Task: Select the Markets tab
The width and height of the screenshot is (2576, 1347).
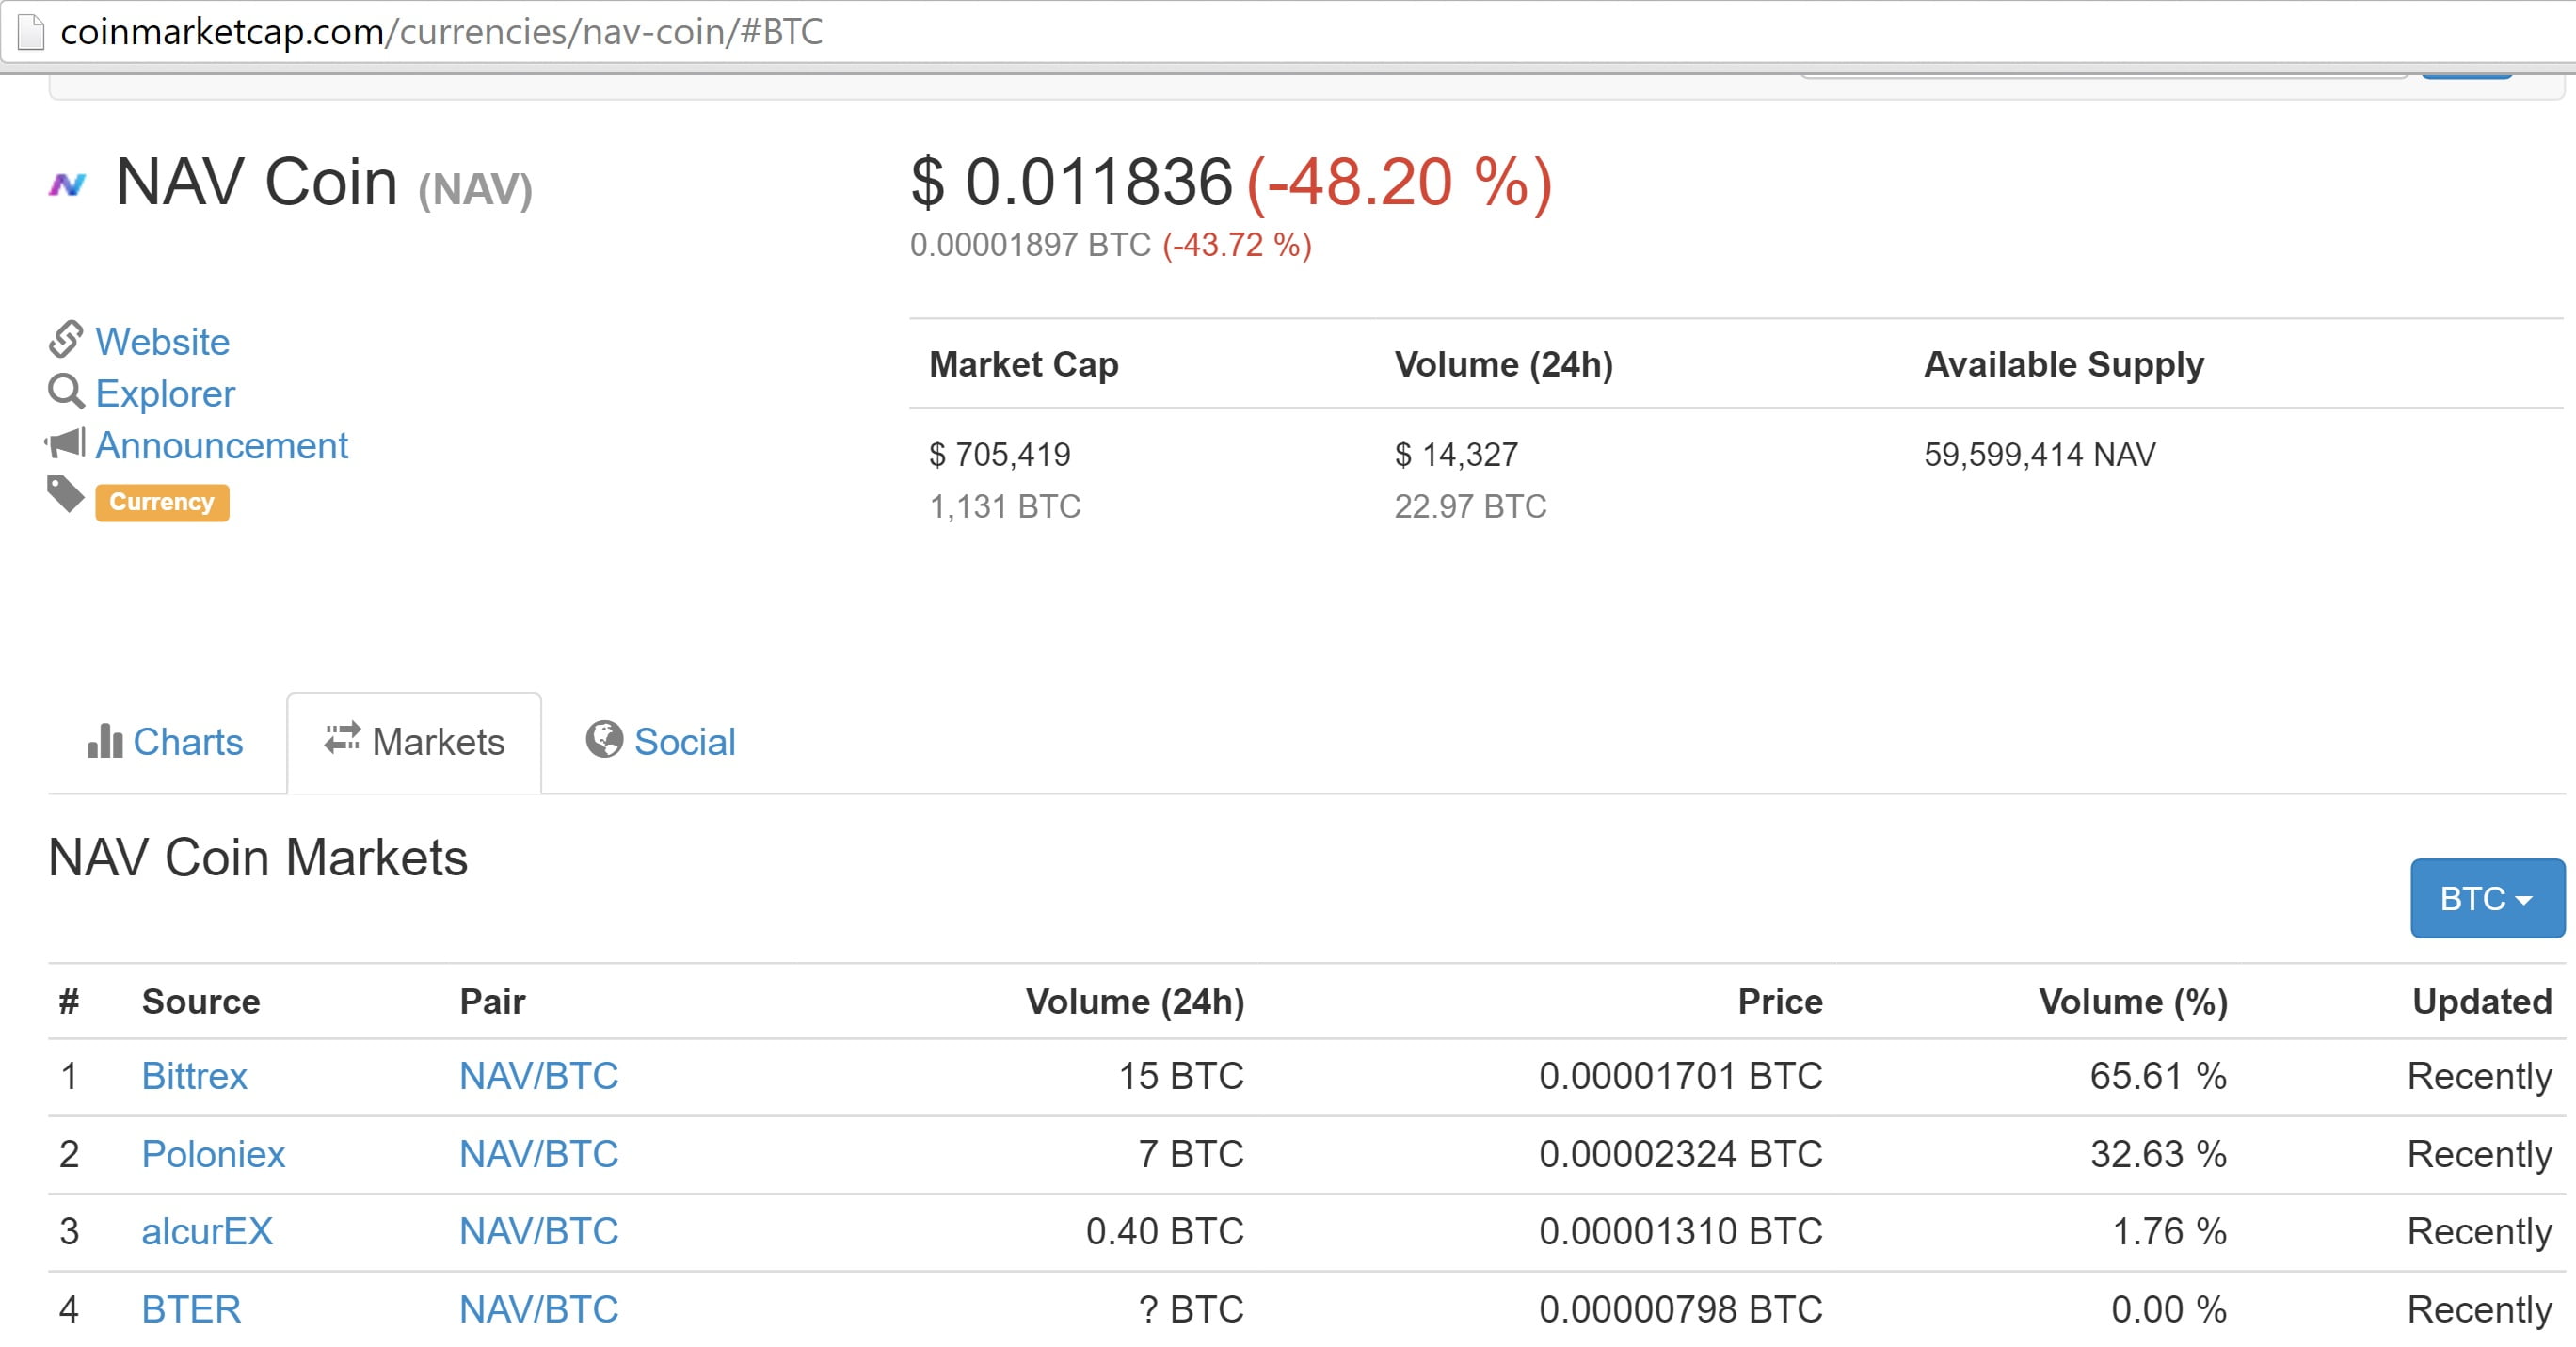Action: click(414, 742)
